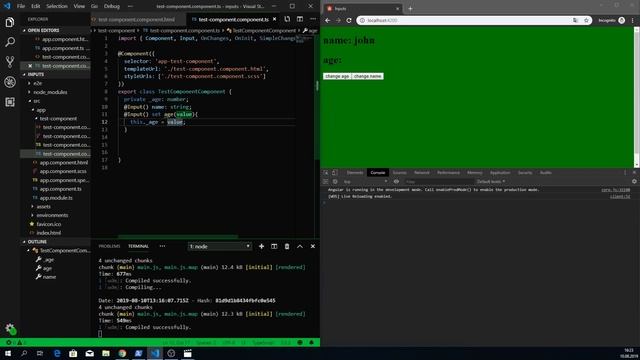The height and width of the screenshot is (360, 640).
Task: Open the terminal selector dropdown '1: node'
Action: coord(220,247)
